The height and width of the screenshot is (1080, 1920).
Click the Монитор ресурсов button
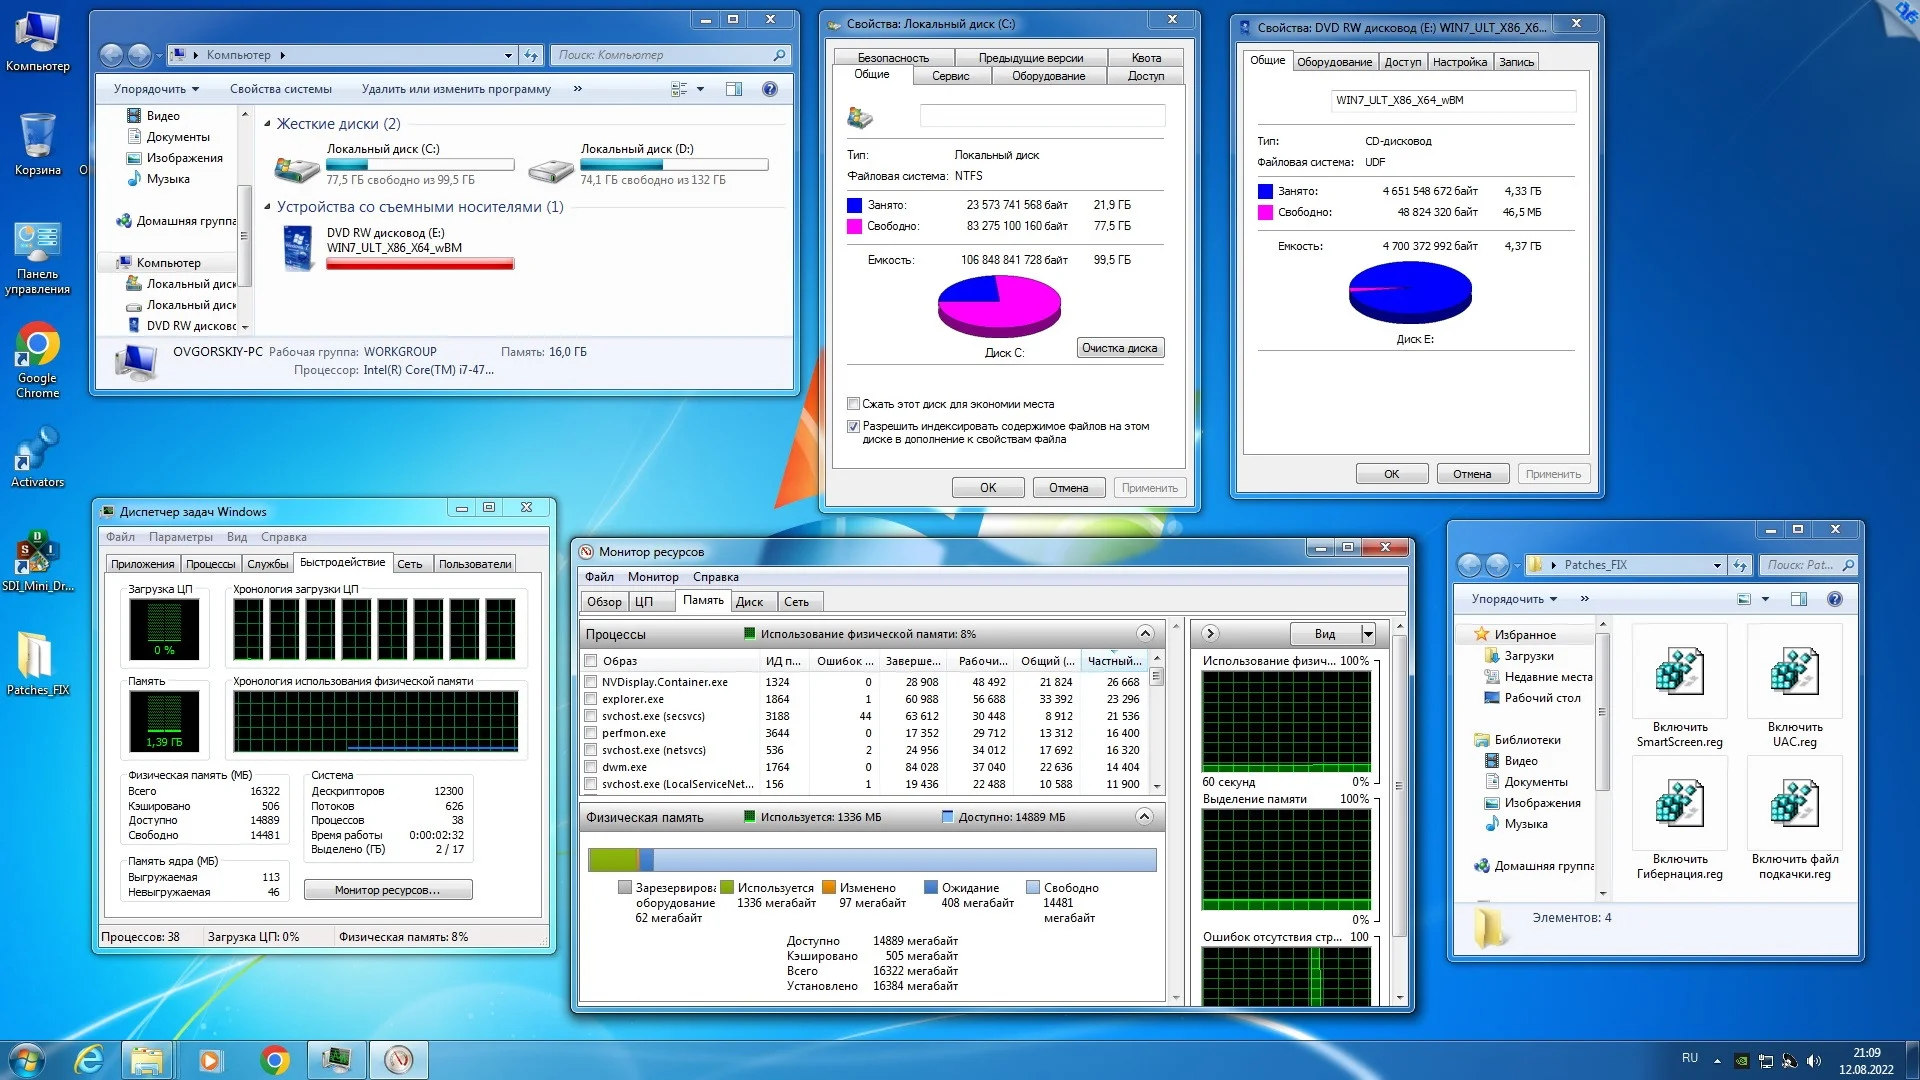387,890
